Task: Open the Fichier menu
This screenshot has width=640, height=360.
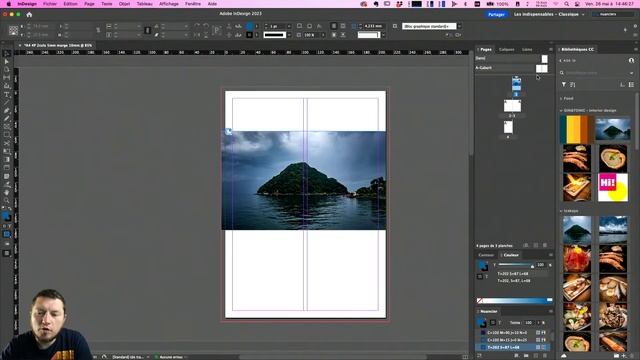Action: click(50, 4)
